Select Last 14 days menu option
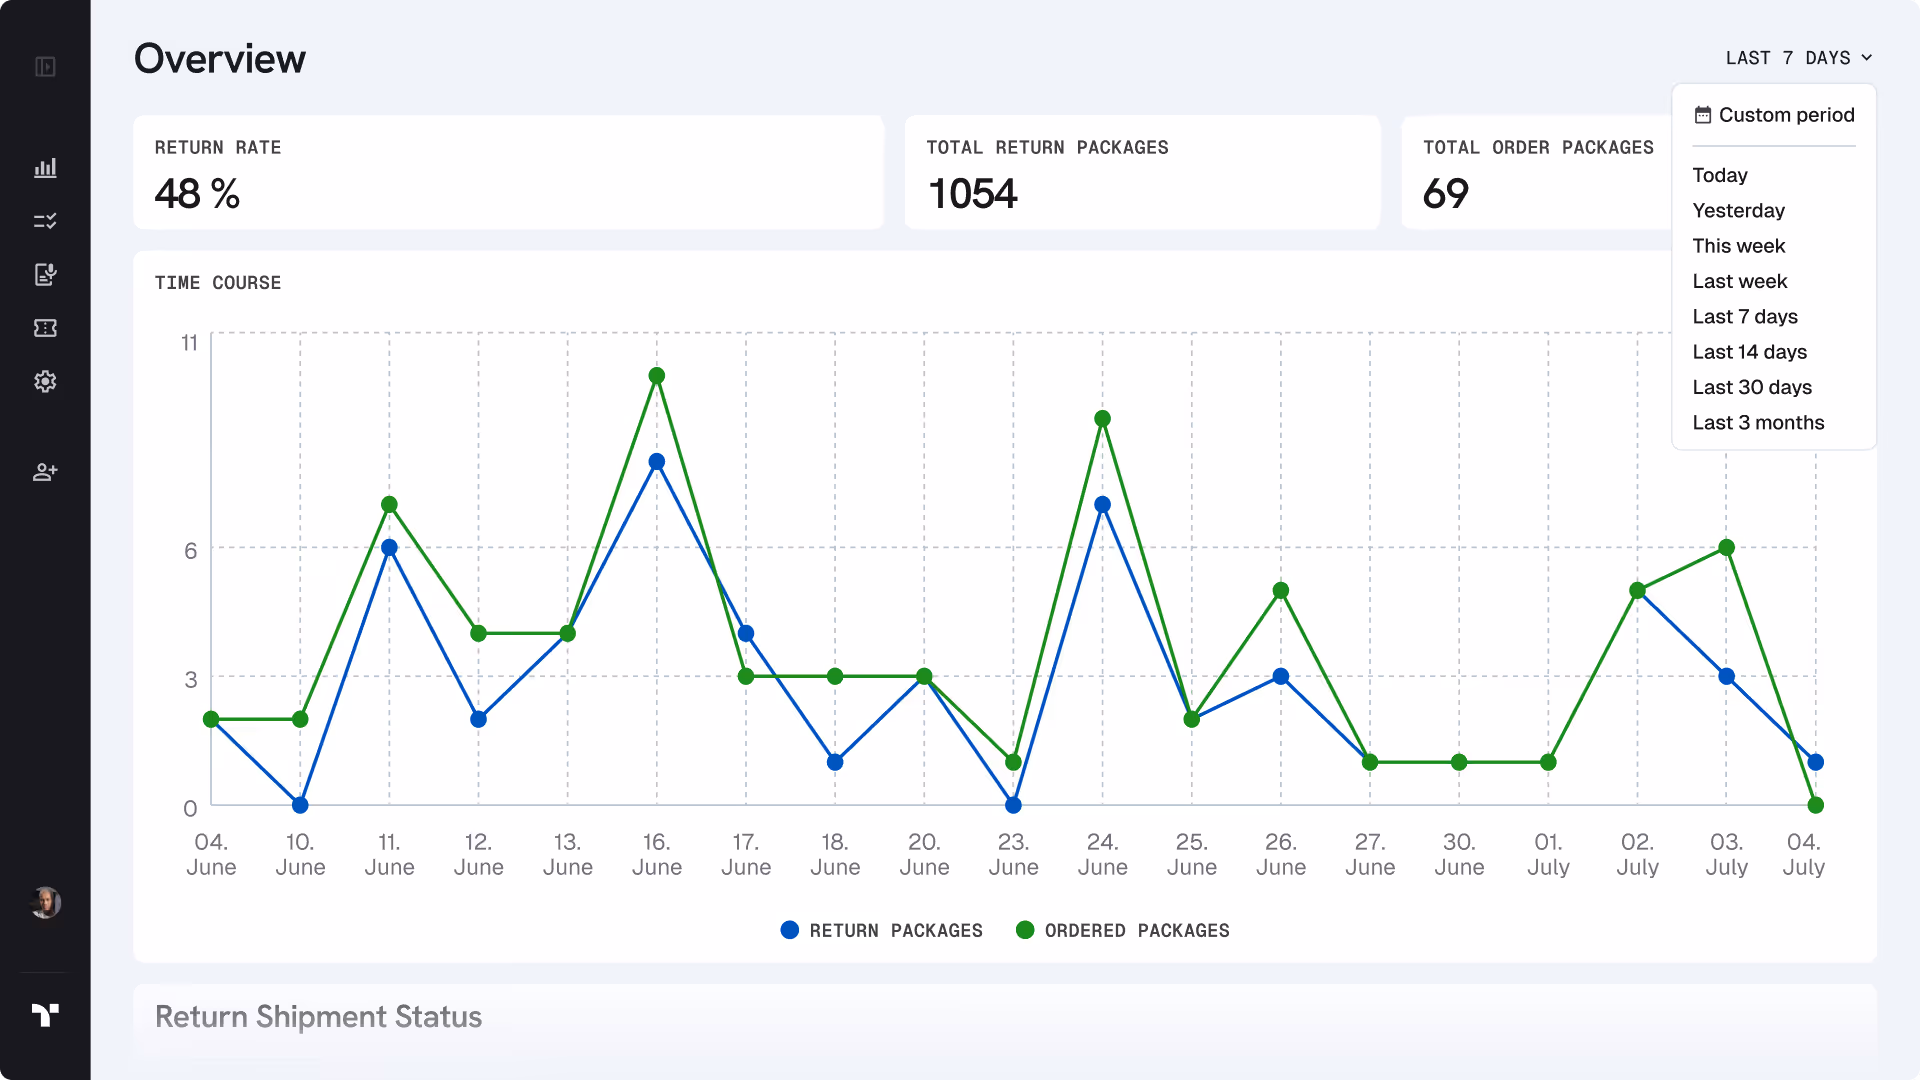Viewport: 1920px width, 1080px height. click(x=1749, y=352)
